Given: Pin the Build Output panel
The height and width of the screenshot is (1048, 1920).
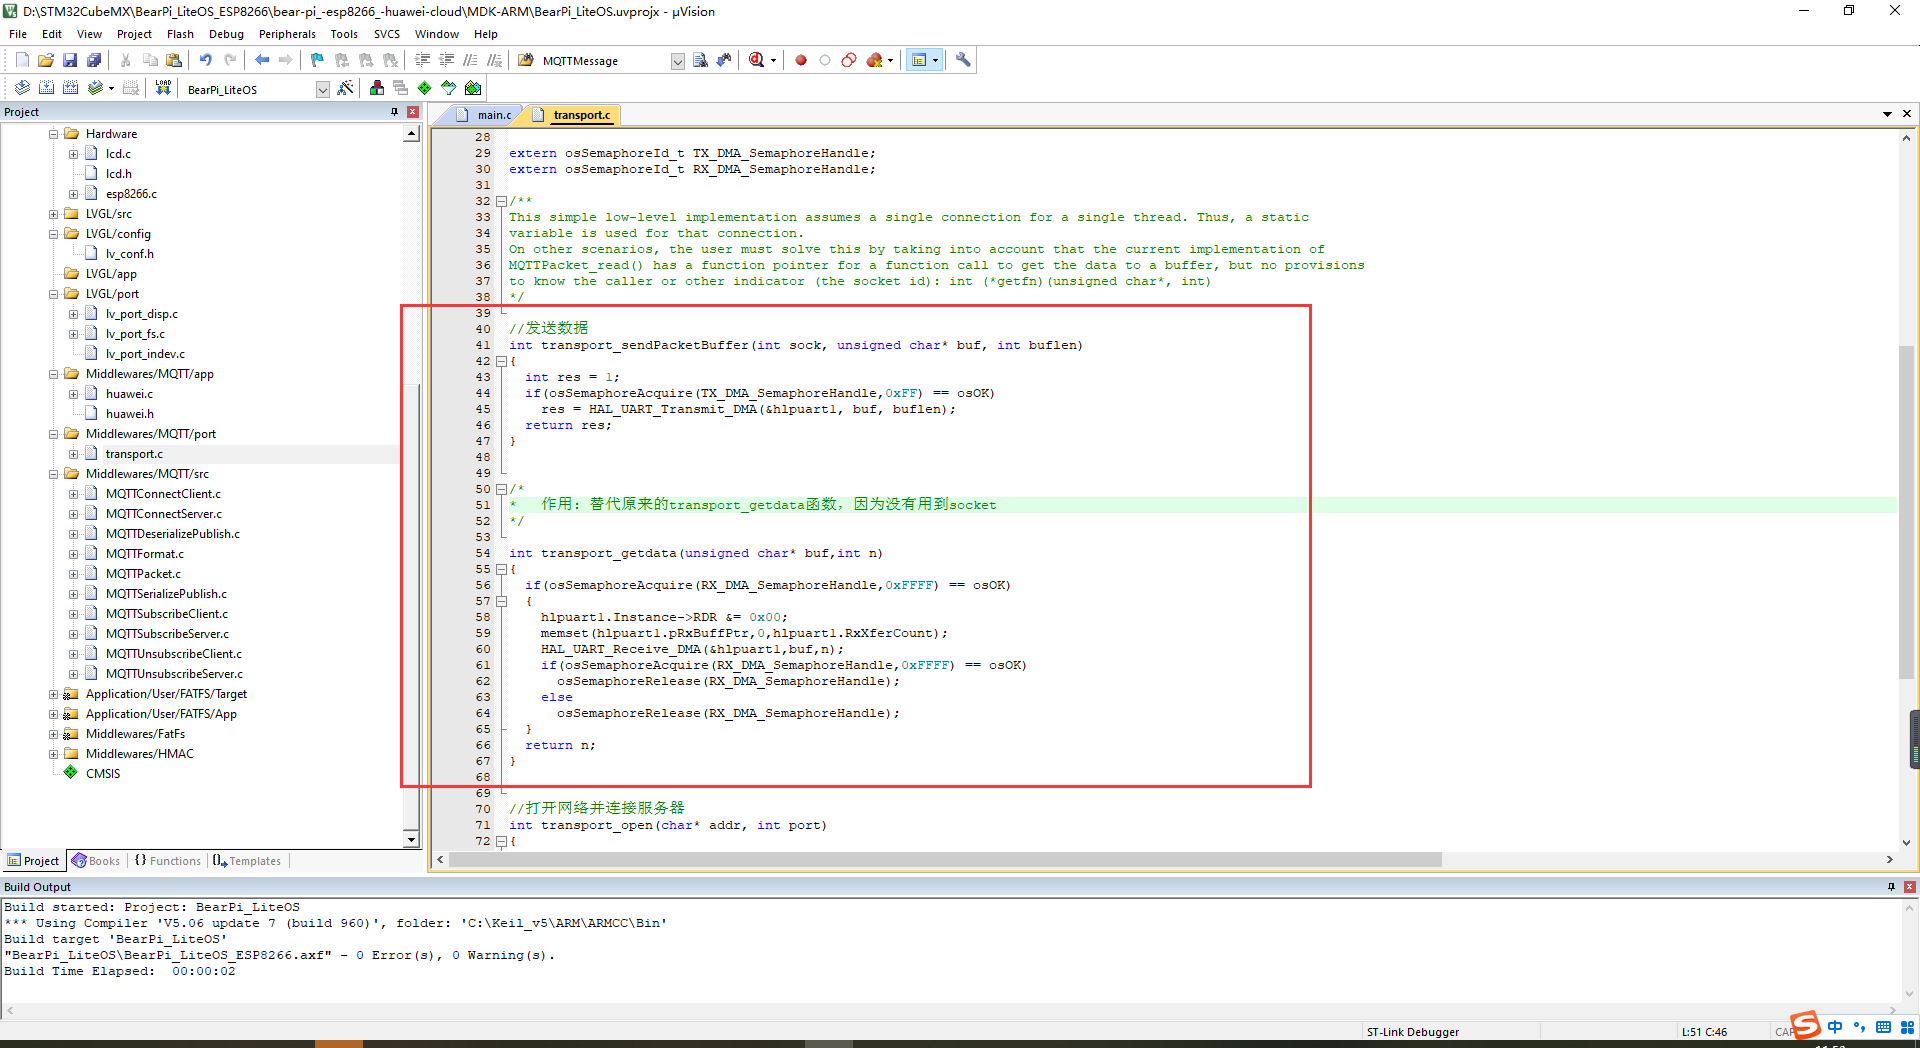Looking at the screenshot, I should tap(1891, 887).
